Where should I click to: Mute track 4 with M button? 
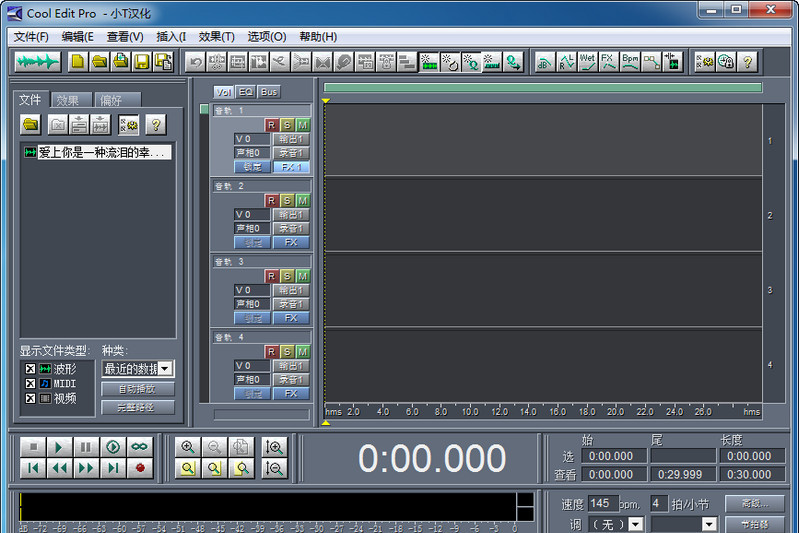point(303,352)
